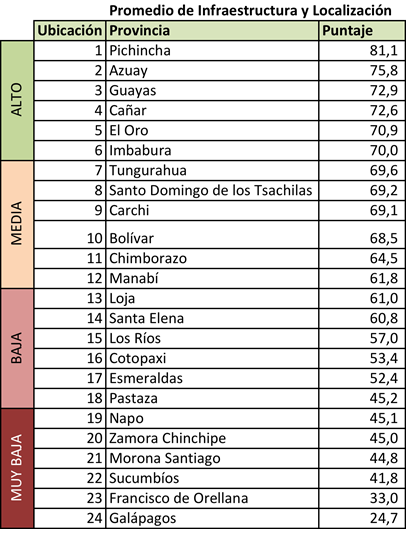Click the Chimborazo score 64,5
This screenshot has width=406, height=539.
(x=362, y=258)
